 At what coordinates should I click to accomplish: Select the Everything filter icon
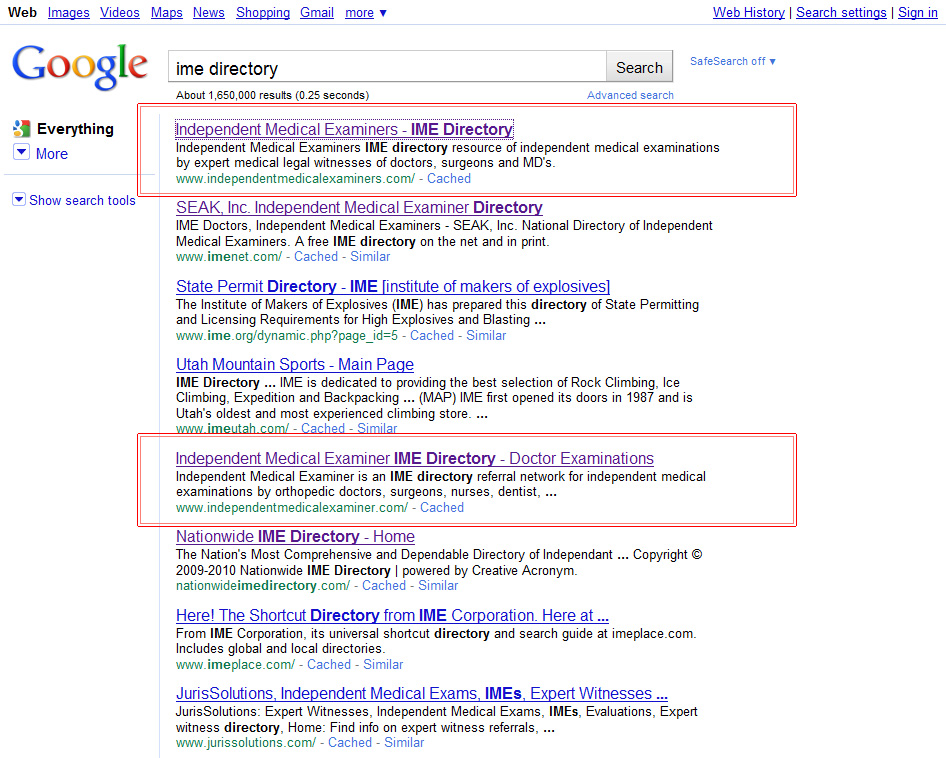click(21, 129)
